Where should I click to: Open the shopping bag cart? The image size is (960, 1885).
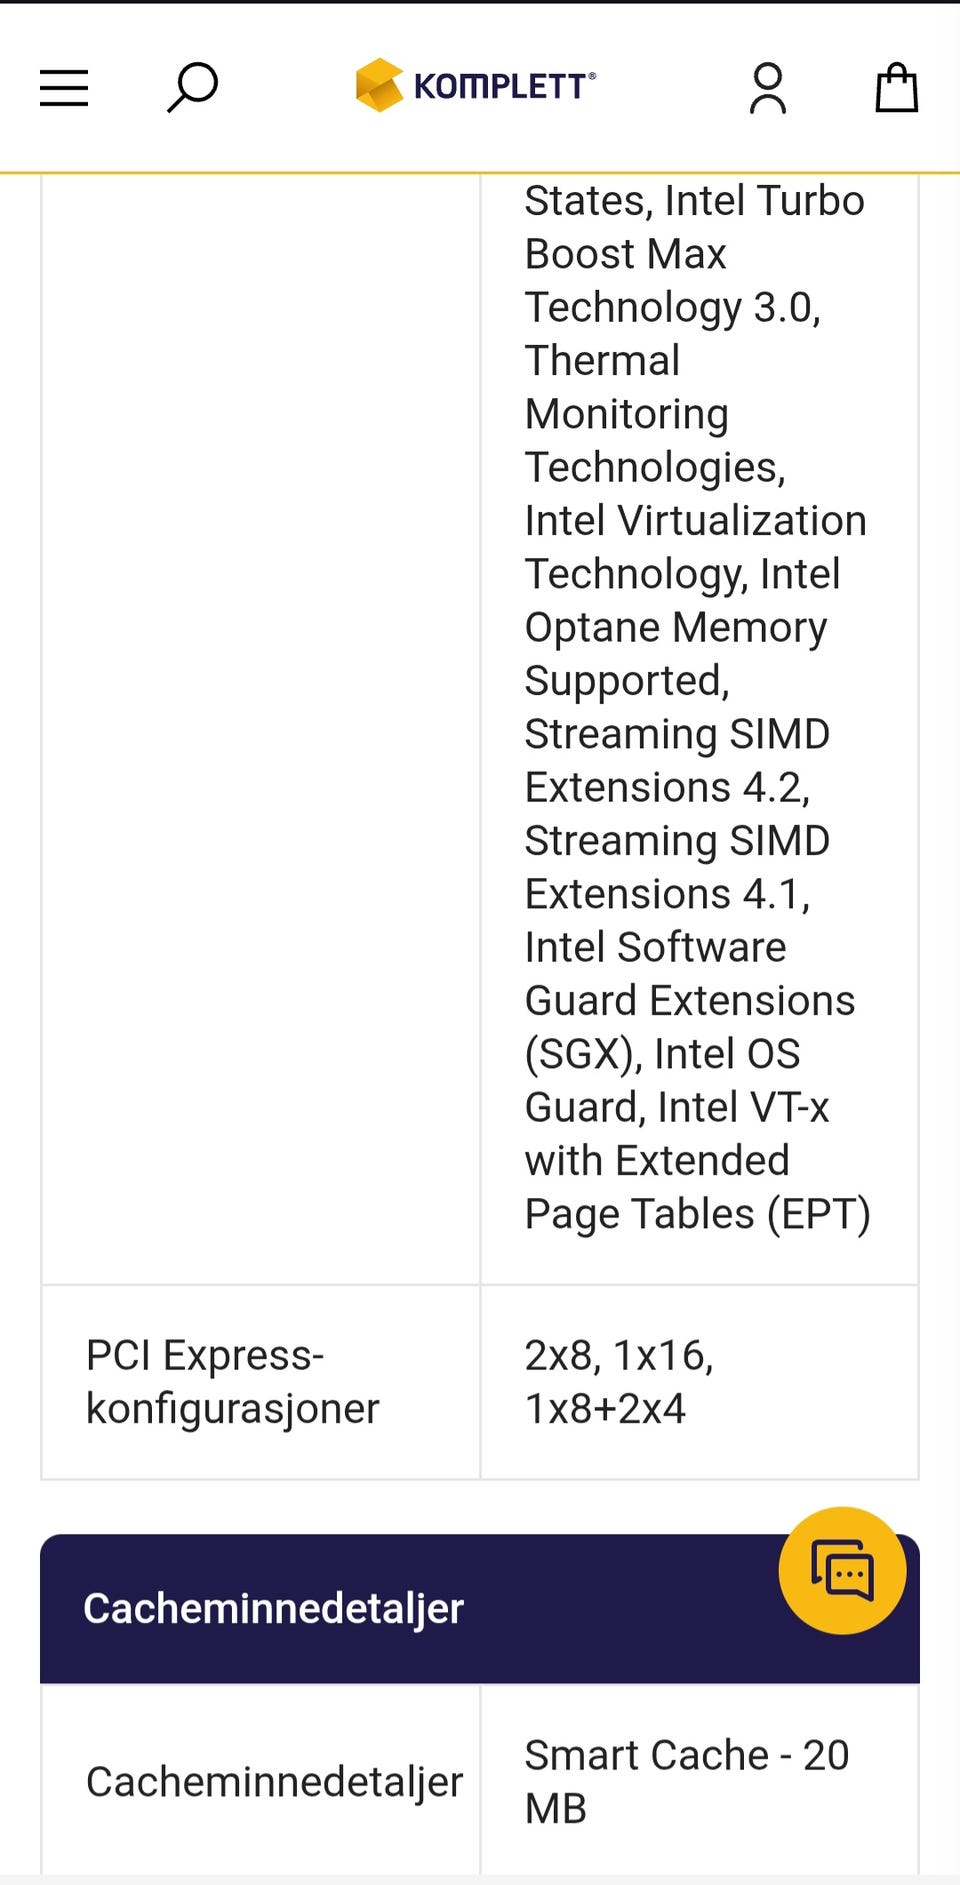896,88
